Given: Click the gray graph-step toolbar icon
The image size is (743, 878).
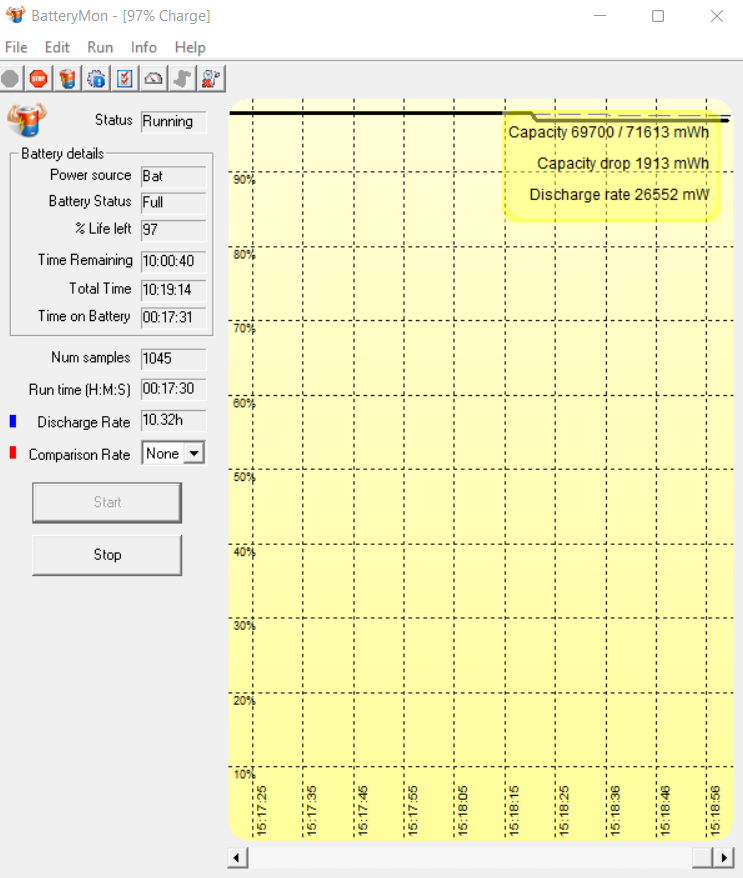Looking at the screenshot, I should (x=182, y=79).
